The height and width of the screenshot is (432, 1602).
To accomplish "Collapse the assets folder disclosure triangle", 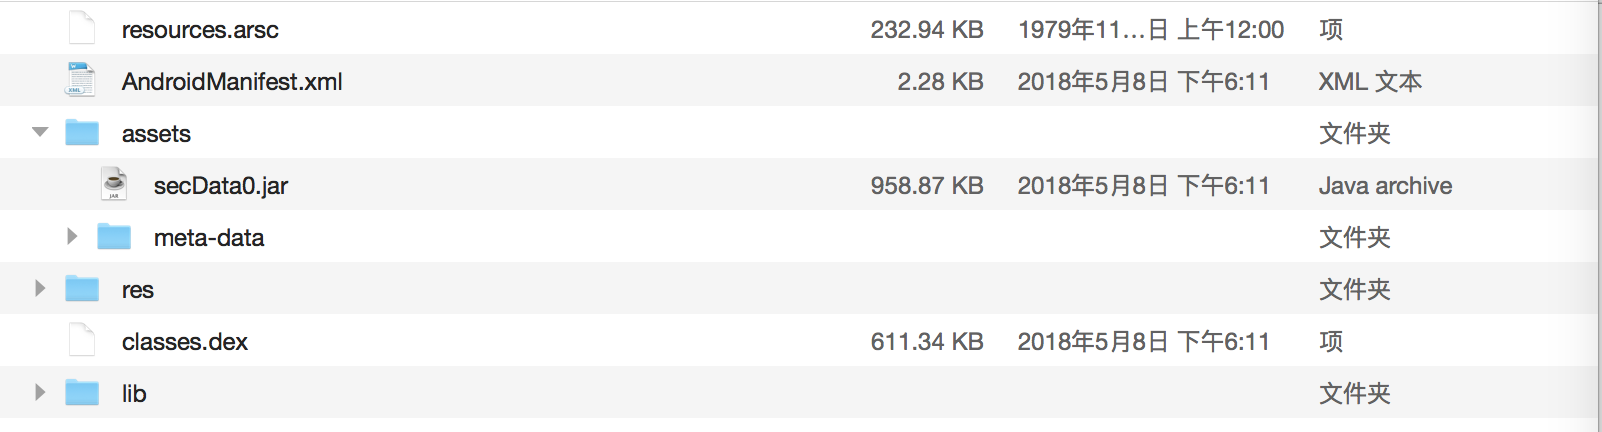I will [40, 132].
